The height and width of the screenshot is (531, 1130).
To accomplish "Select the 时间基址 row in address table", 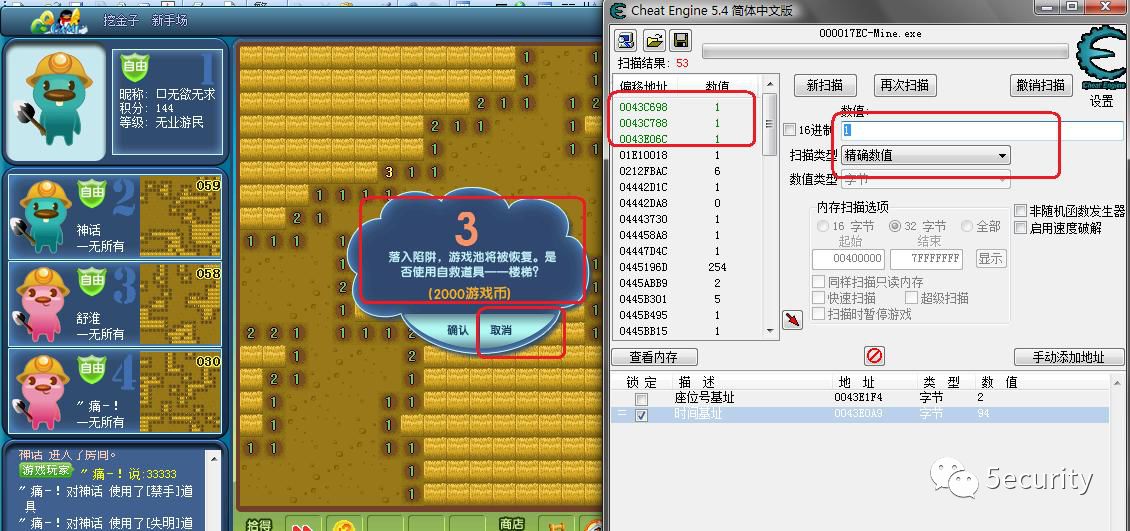I will 858,414.
